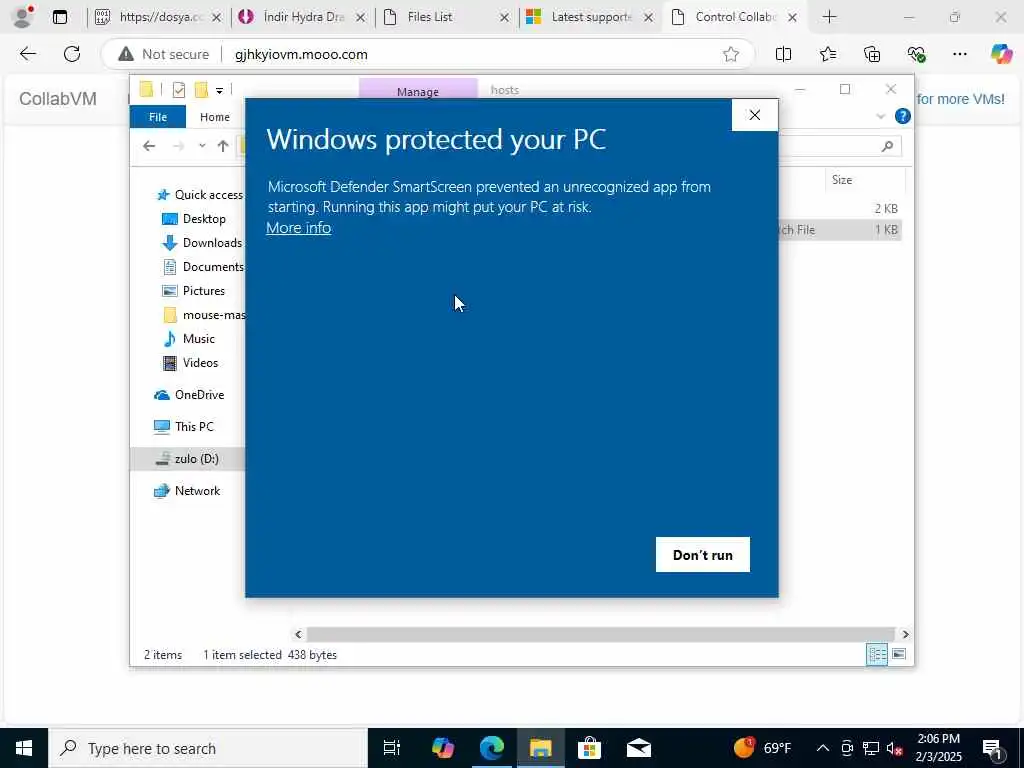This screenshot has height=768, width=1024.
Task: Close the SmartScreen dialog with X
Action: (x=754, y=115)
